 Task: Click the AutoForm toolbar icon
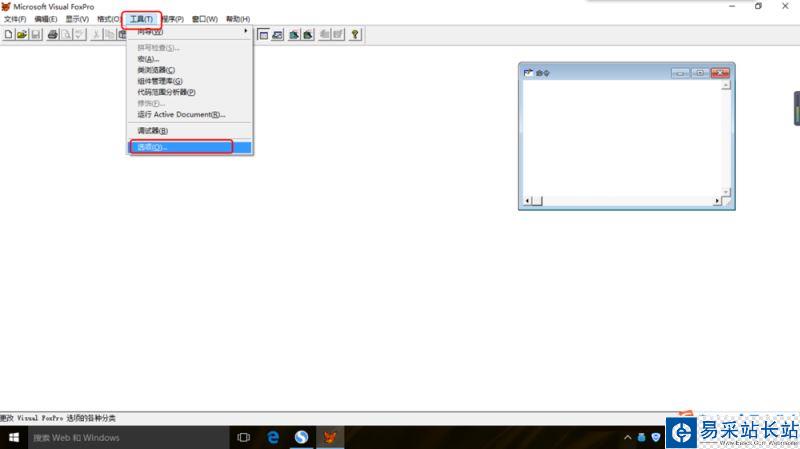click(x=324, y=35)
